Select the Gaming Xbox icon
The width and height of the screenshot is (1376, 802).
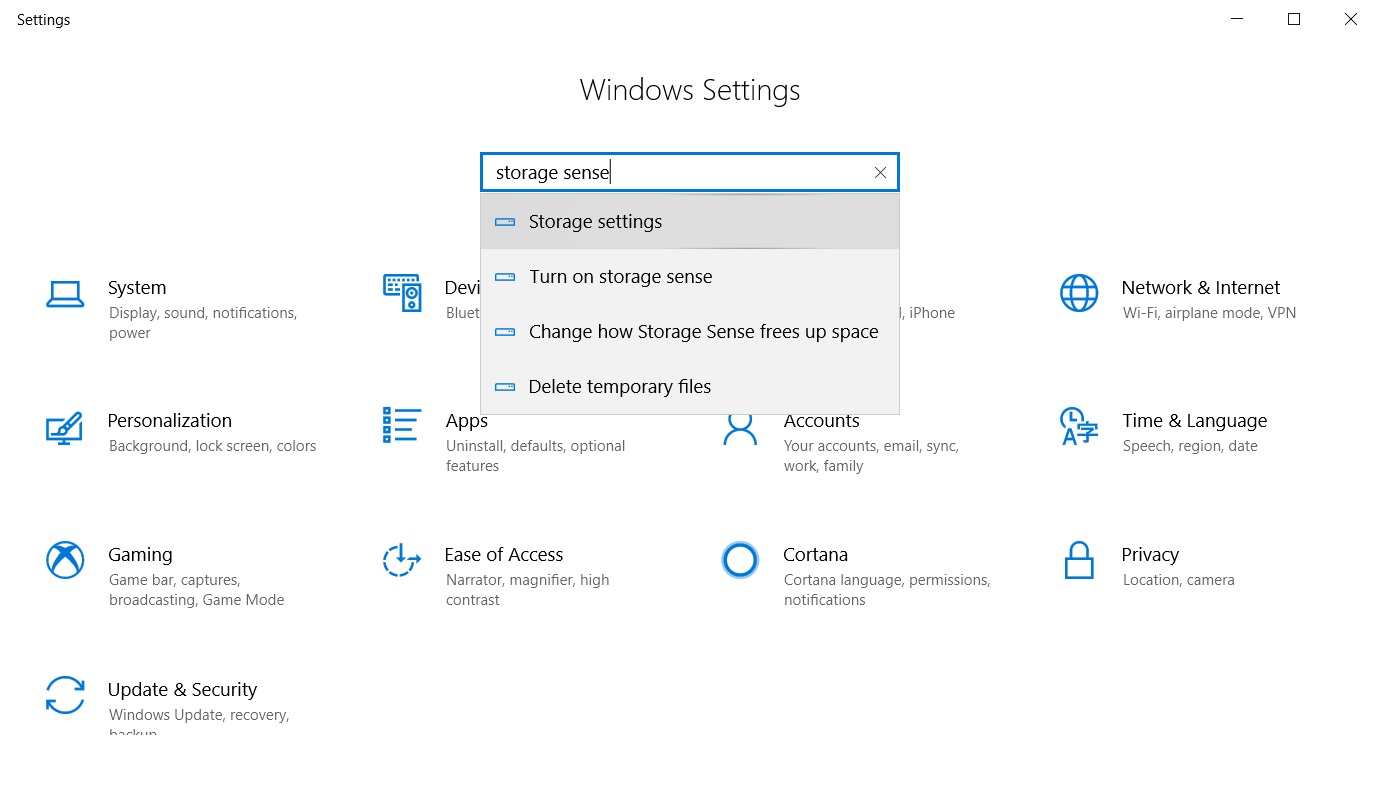click(65, 560)
